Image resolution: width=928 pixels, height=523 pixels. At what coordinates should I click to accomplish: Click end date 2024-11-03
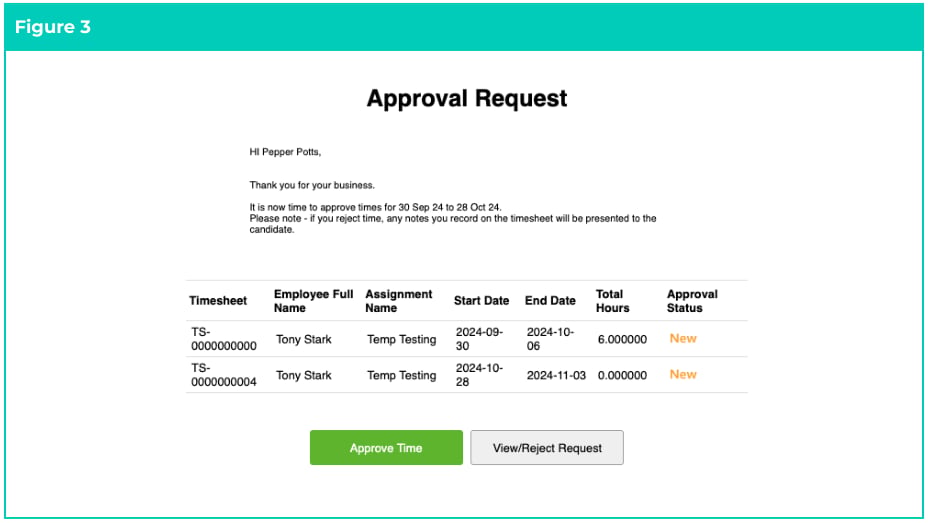556,376
